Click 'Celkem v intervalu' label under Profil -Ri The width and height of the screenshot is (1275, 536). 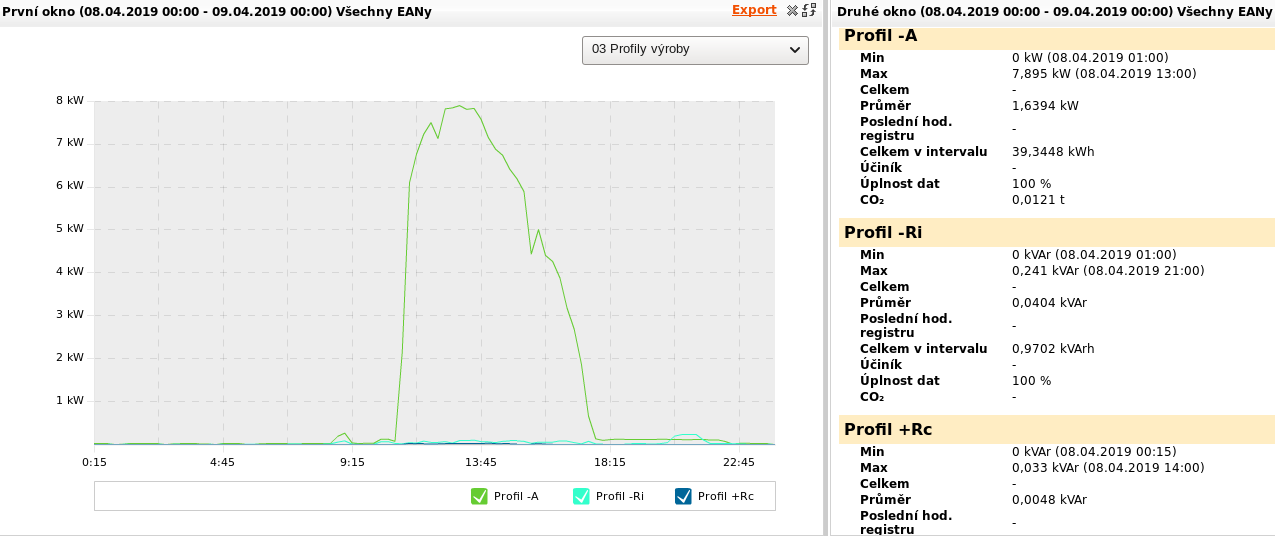pos(924,349)
